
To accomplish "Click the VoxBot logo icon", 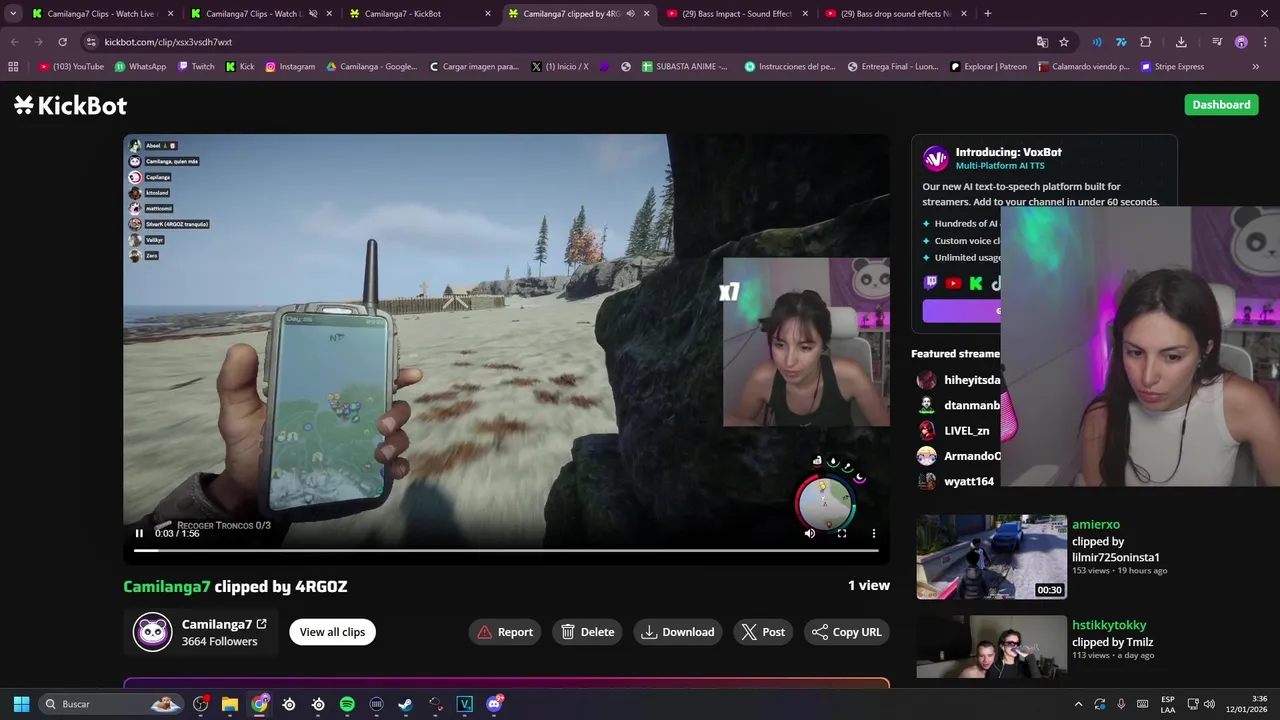I will [936, 158].
